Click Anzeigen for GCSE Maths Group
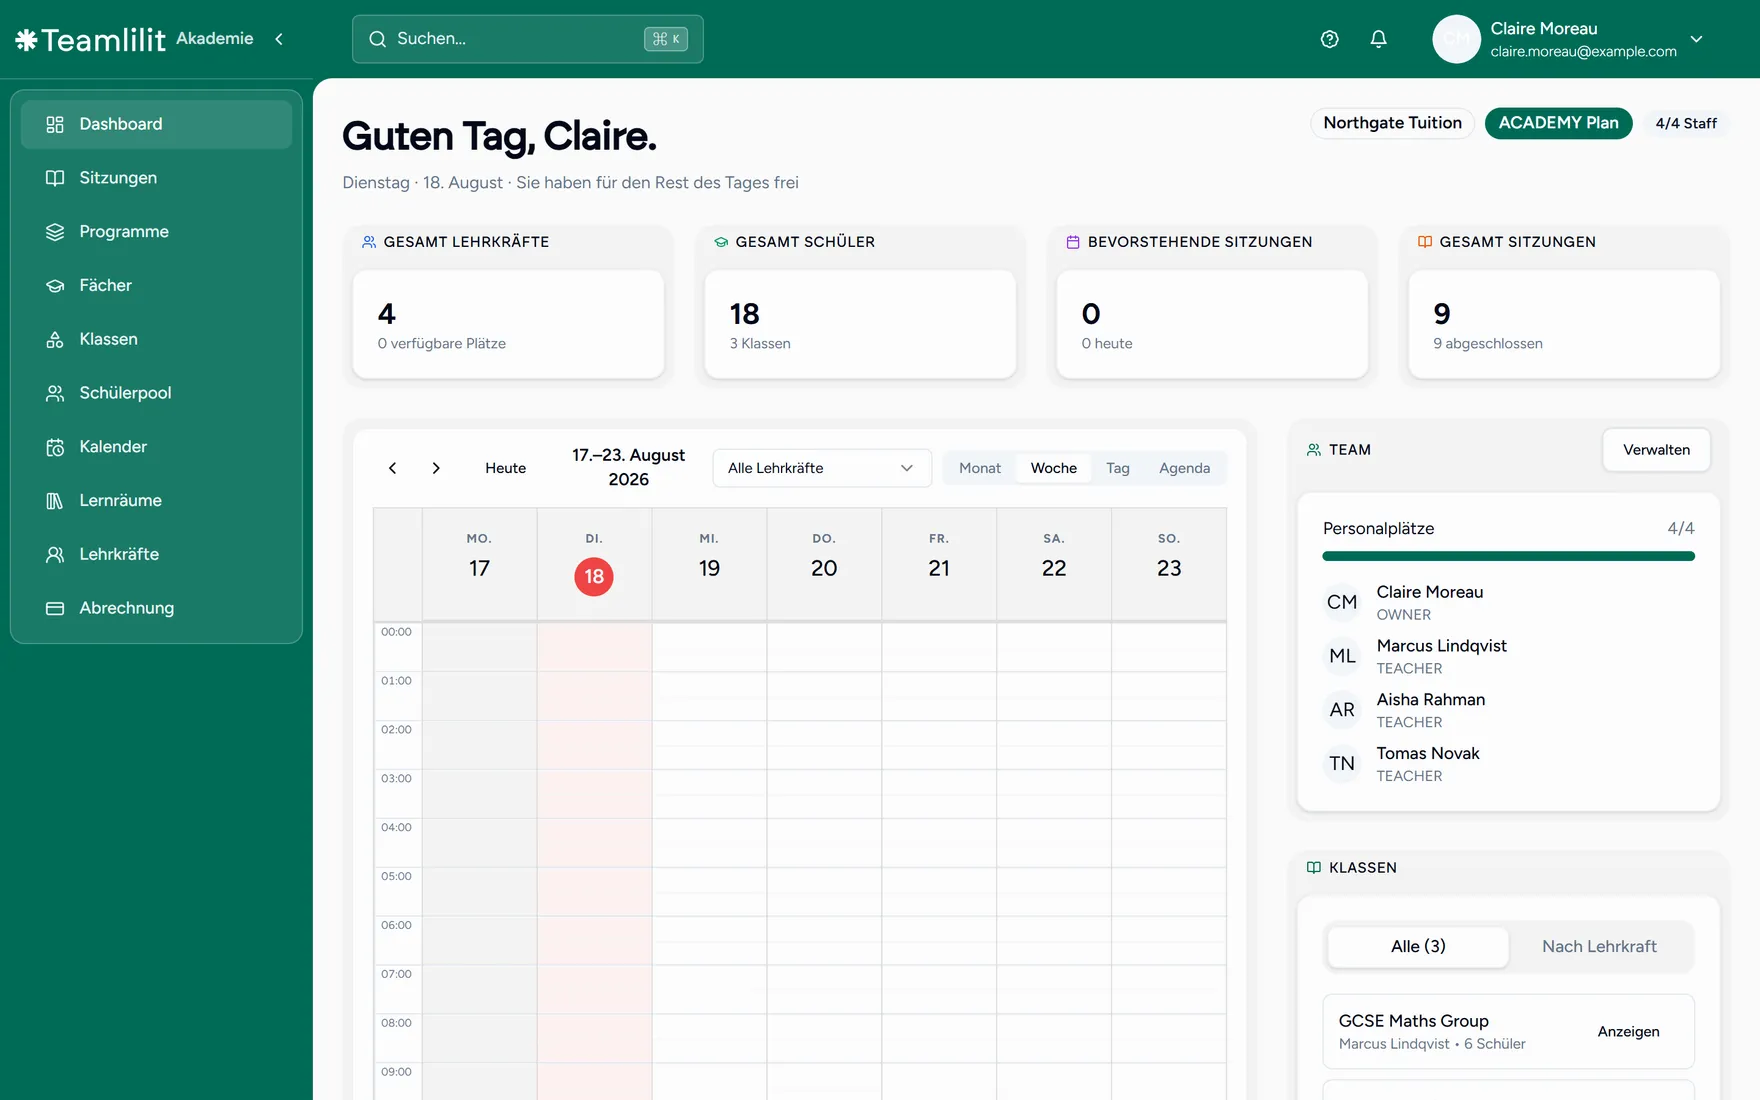This screenshot has height=1100, width=1760. (1628, 1032)
